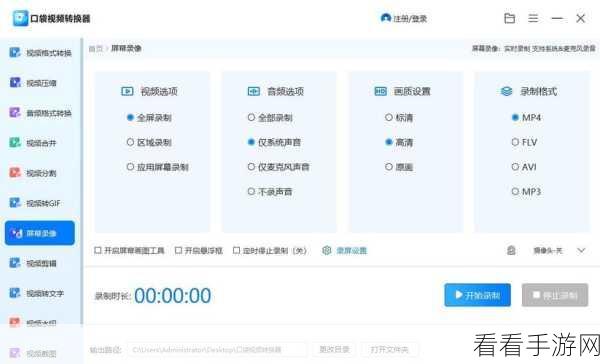Select 不录声音 audio option

tap(270, 191)
